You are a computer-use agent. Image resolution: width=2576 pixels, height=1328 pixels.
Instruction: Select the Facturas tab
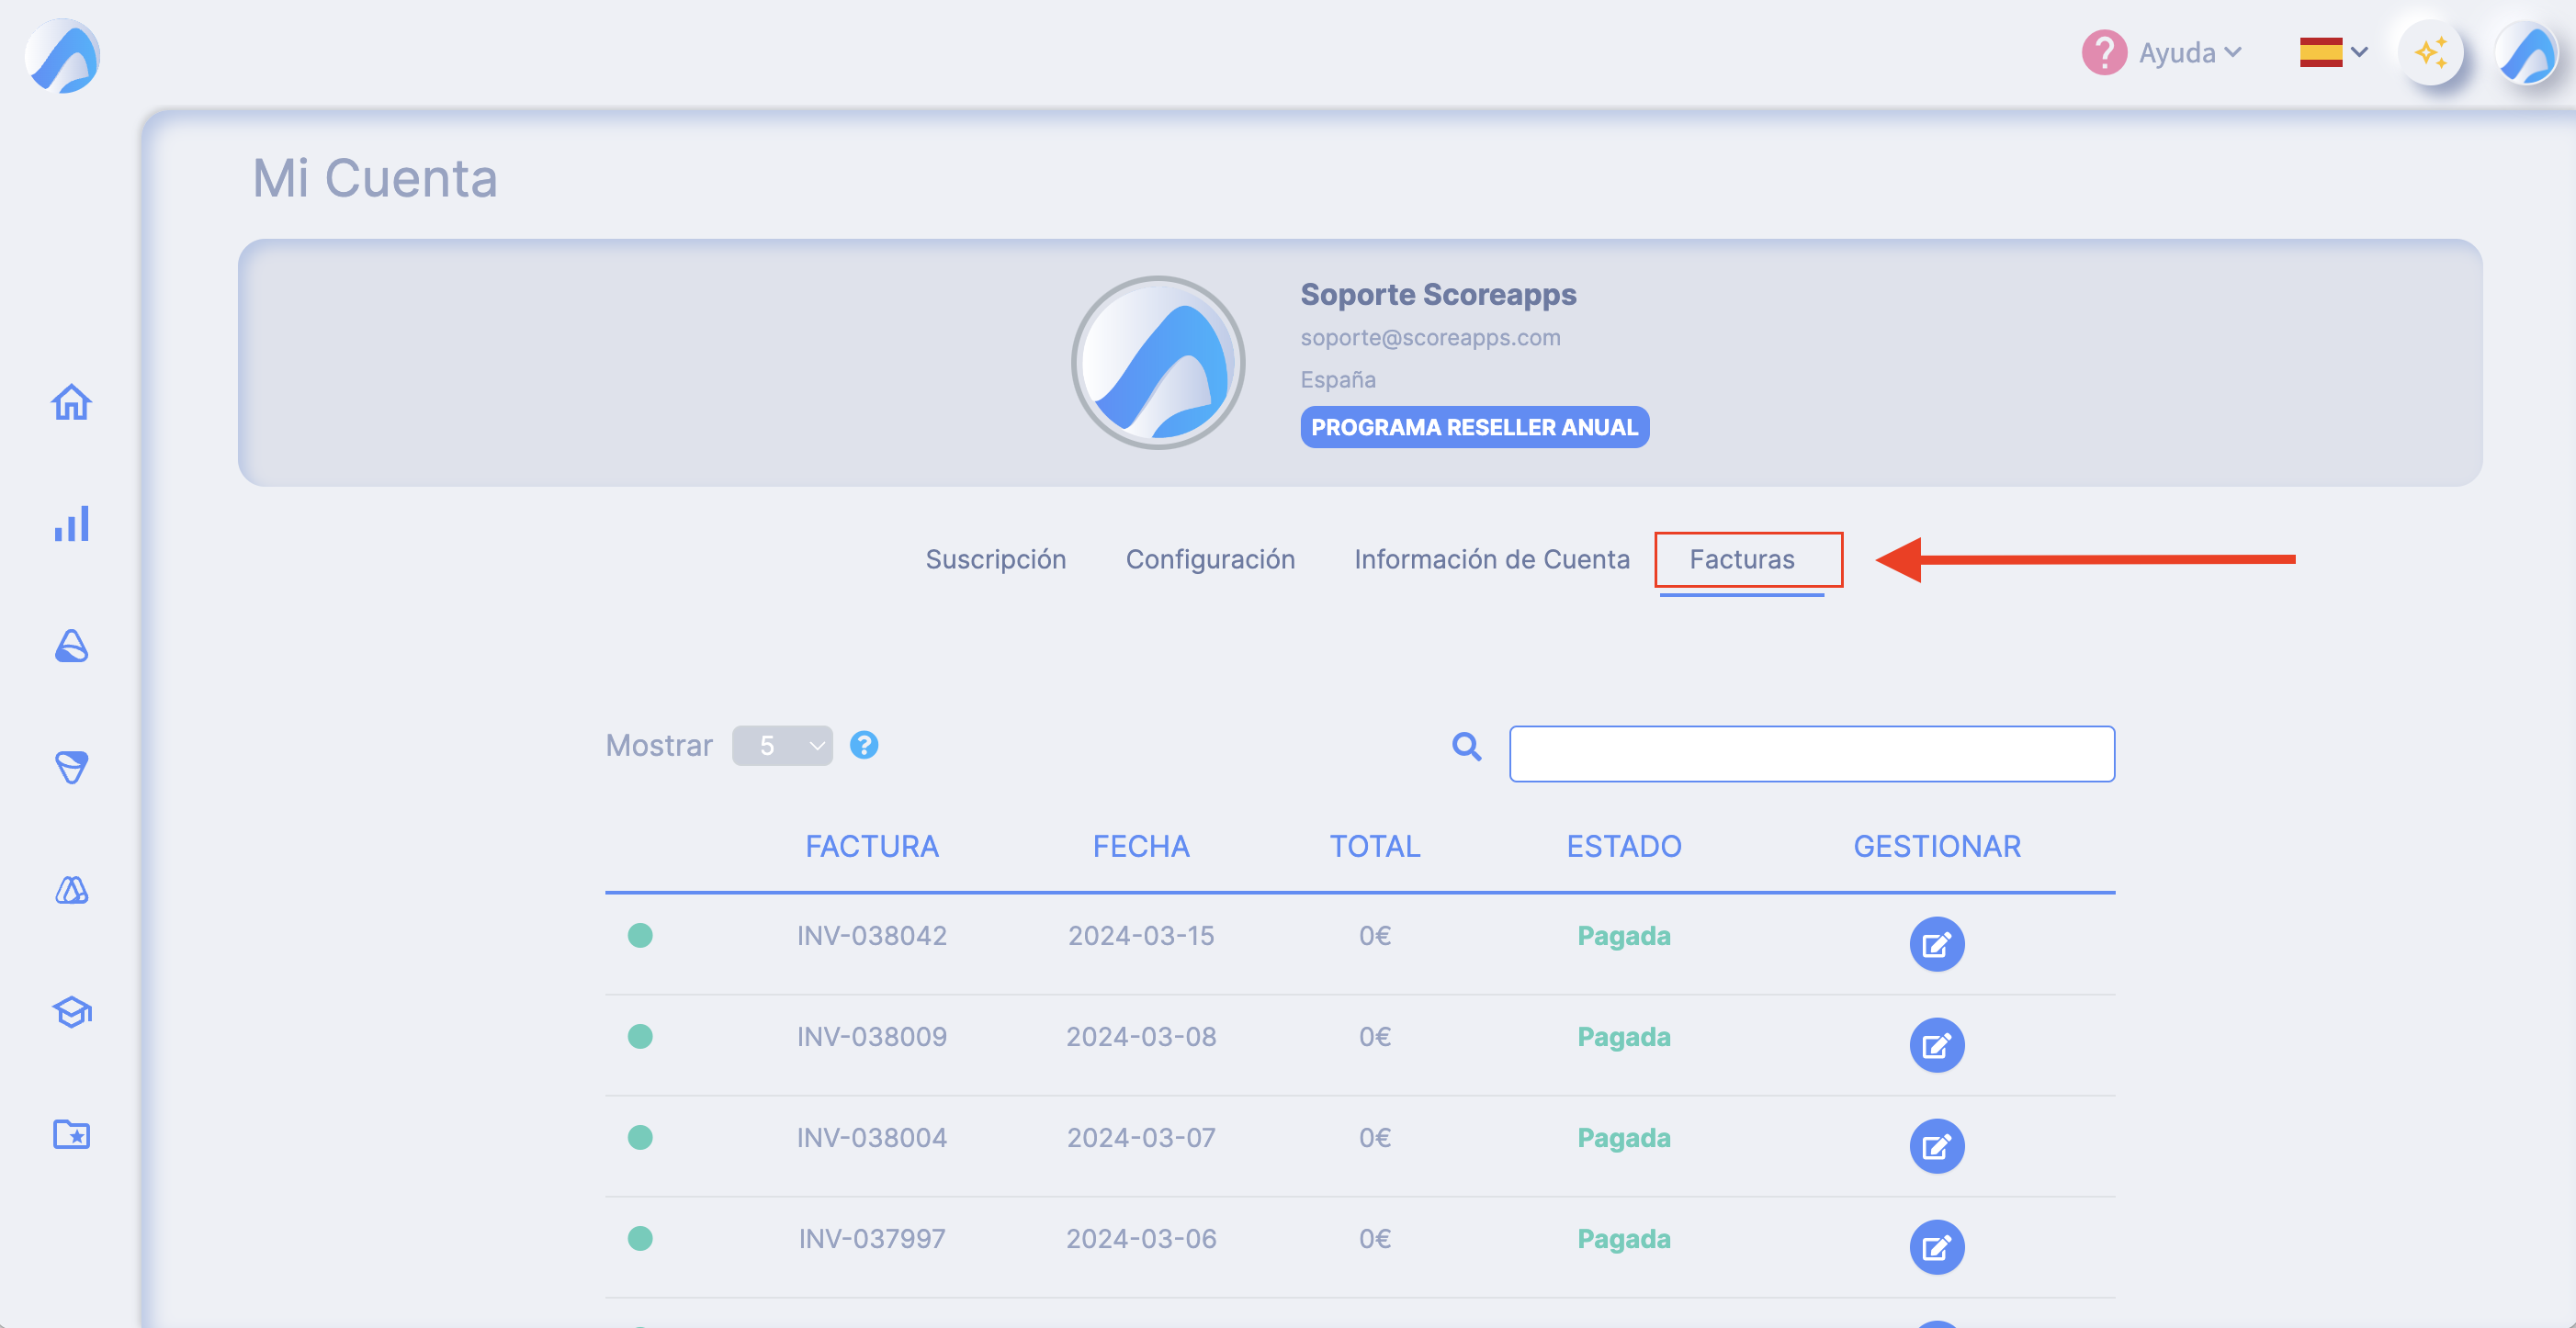(1742, 559)
